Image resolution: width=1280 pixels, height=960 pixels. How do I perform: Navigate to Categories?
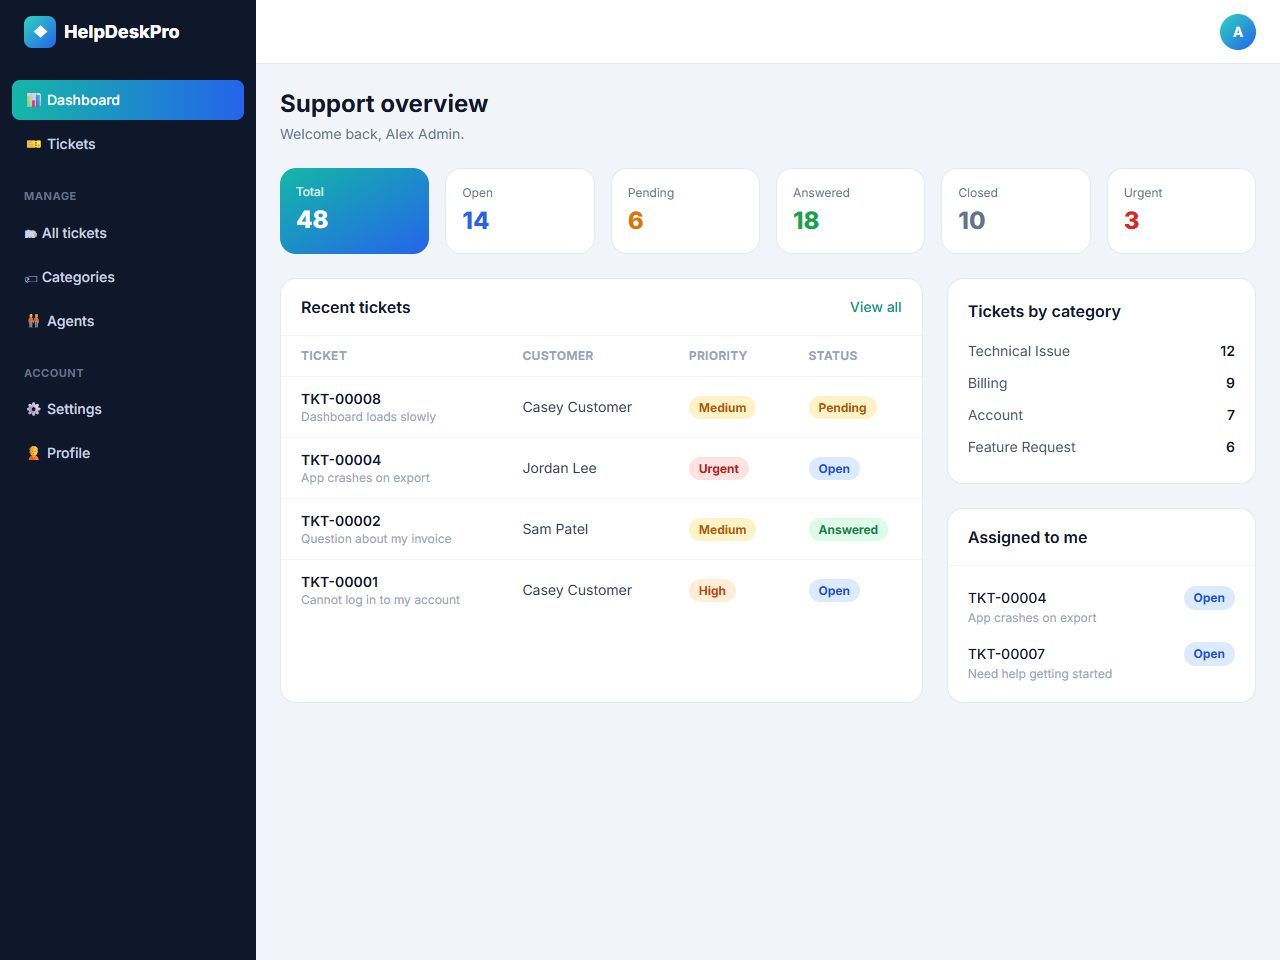(x=128, y=277)
